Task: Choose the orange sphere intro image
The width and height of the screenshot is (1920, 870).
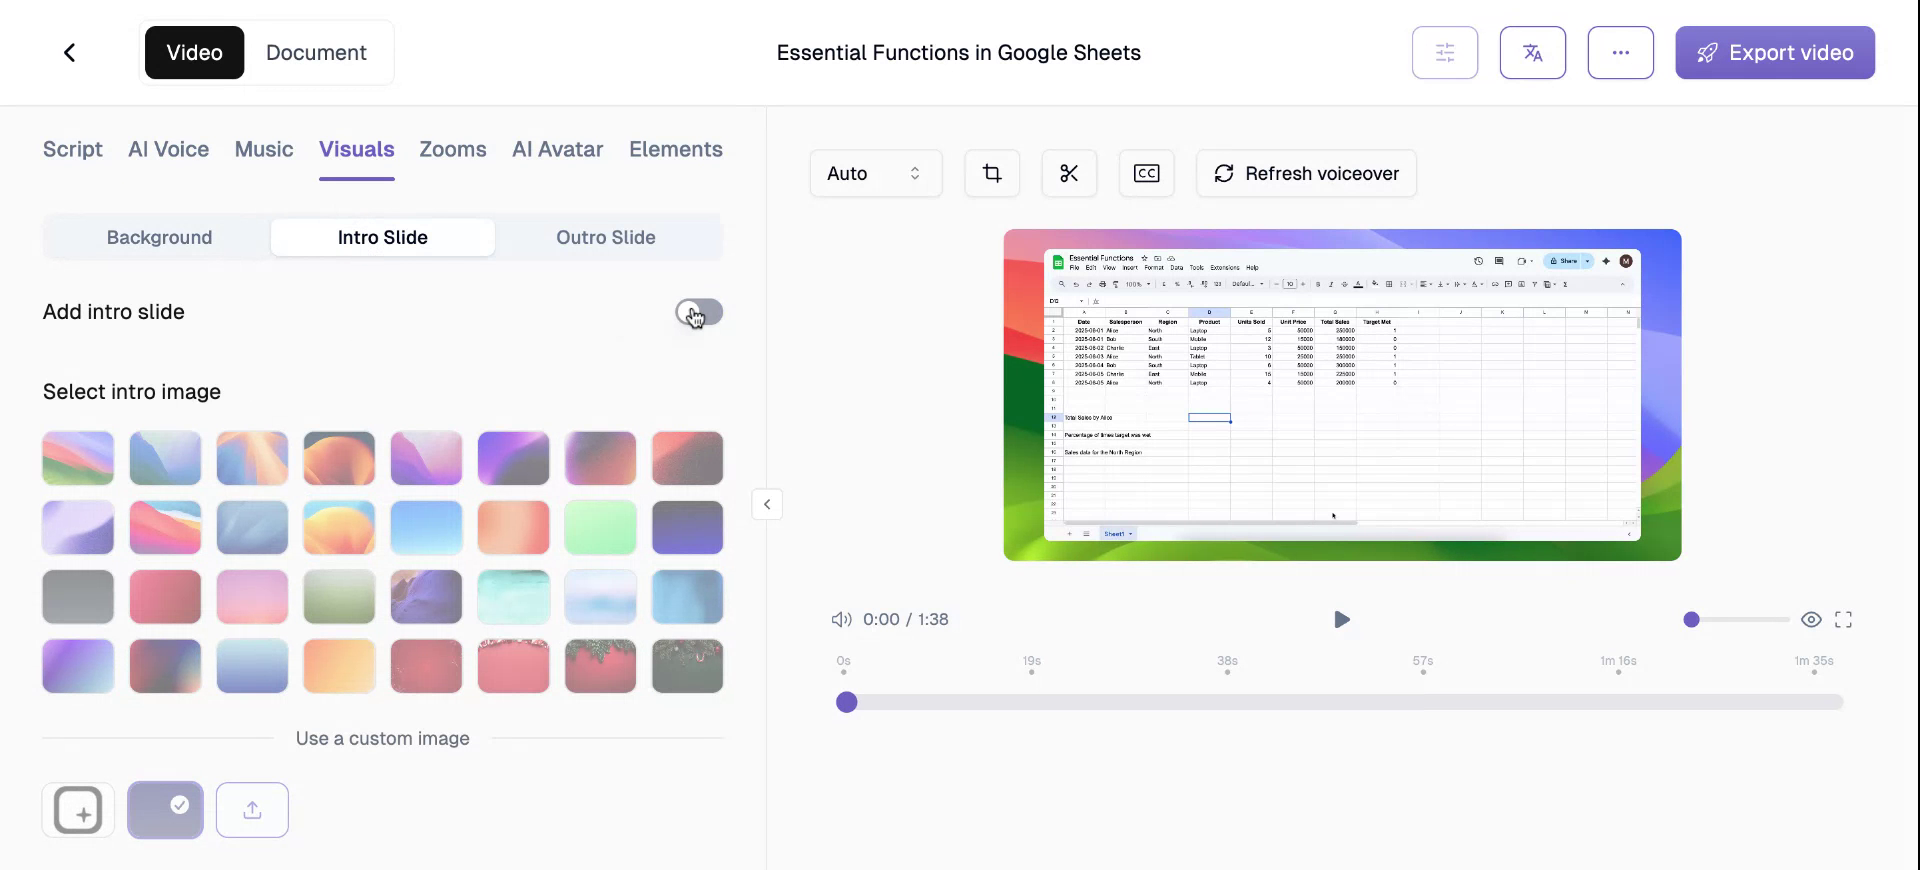Action: point(339,458)
